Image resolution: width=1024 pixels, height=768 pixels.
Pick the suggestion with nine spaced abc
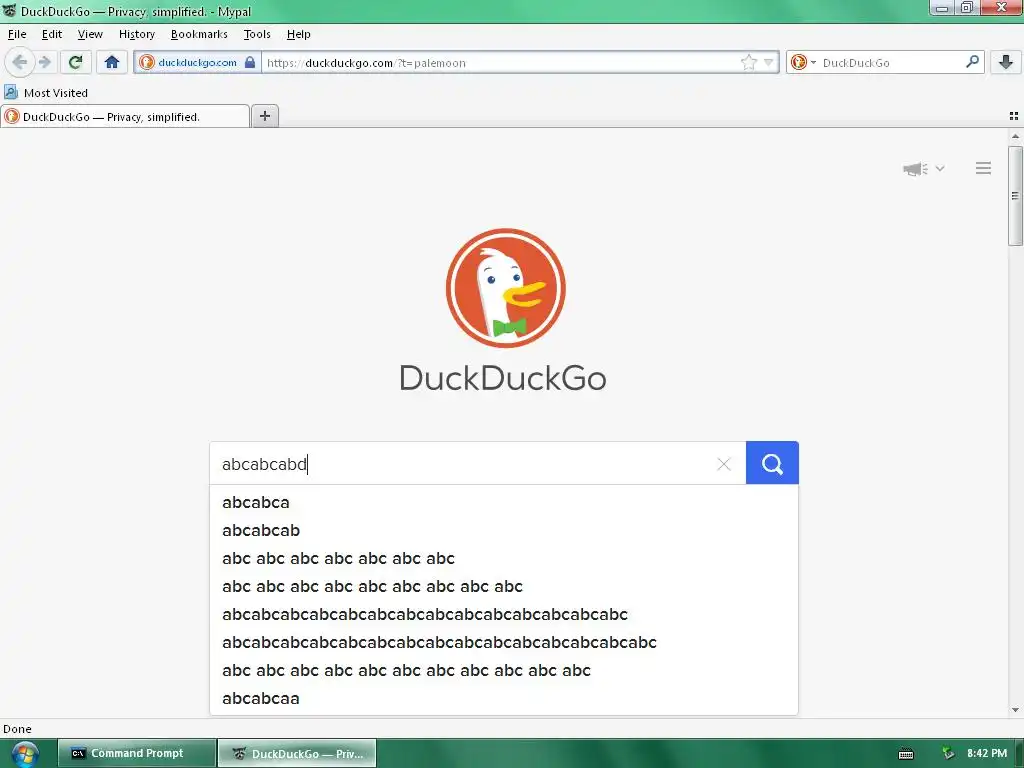pos(504,586)
